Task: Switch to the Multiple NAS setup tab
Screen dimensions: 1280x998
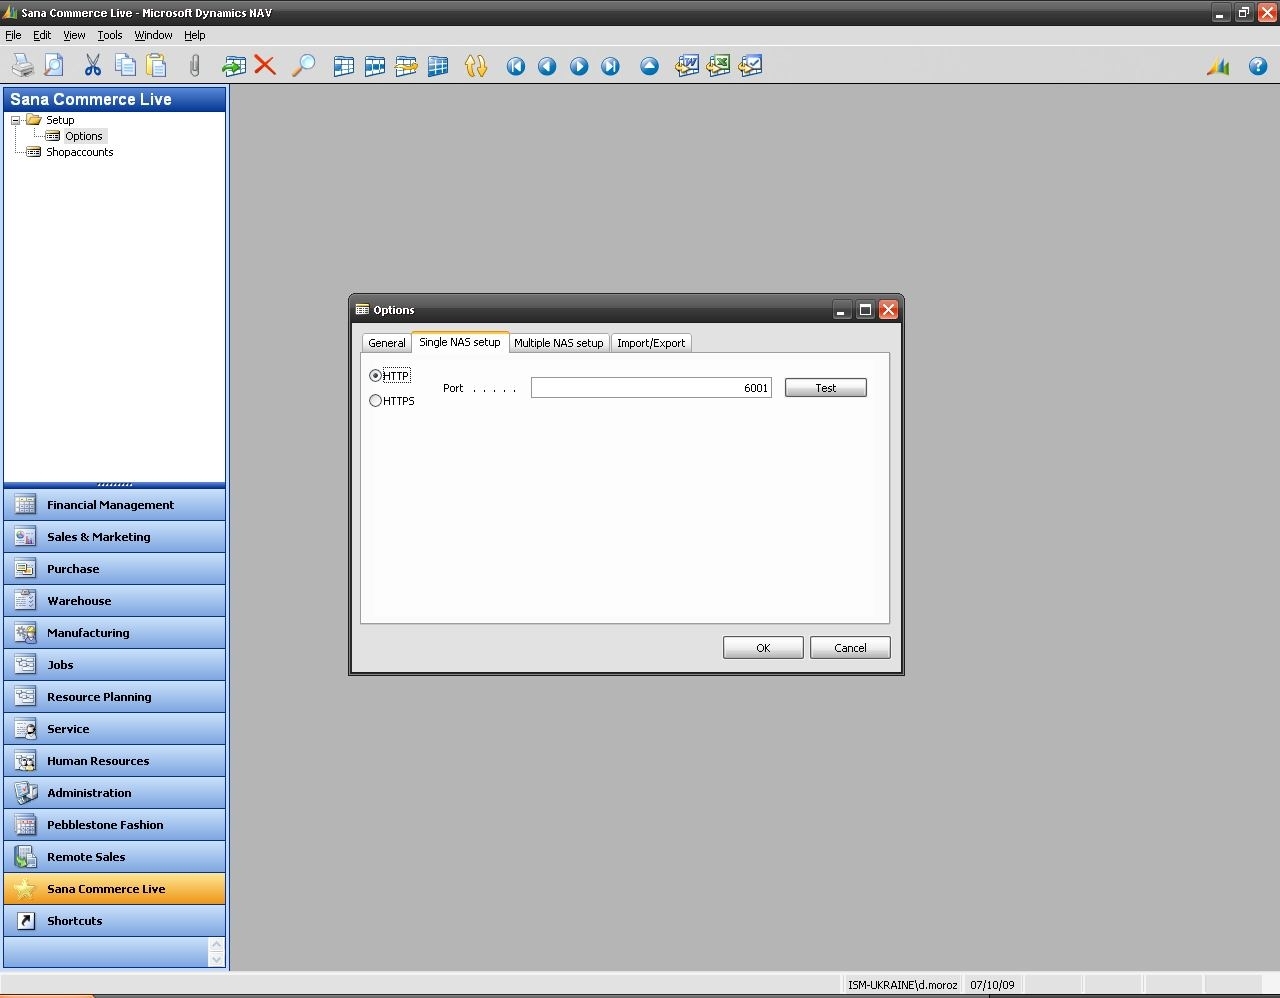Action: click(x=559, y=343)
